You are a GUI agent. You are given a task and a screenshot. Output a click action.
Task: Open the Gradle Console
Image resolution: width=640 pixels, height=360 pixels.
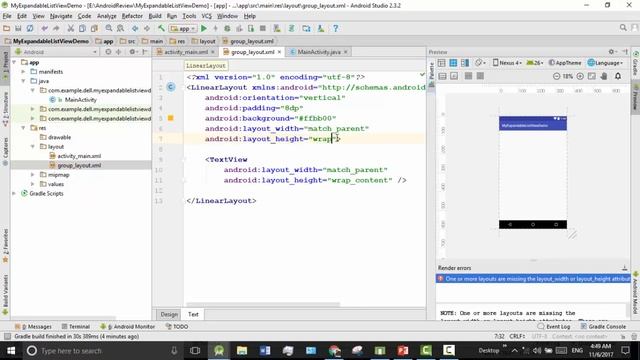(603, 327)
